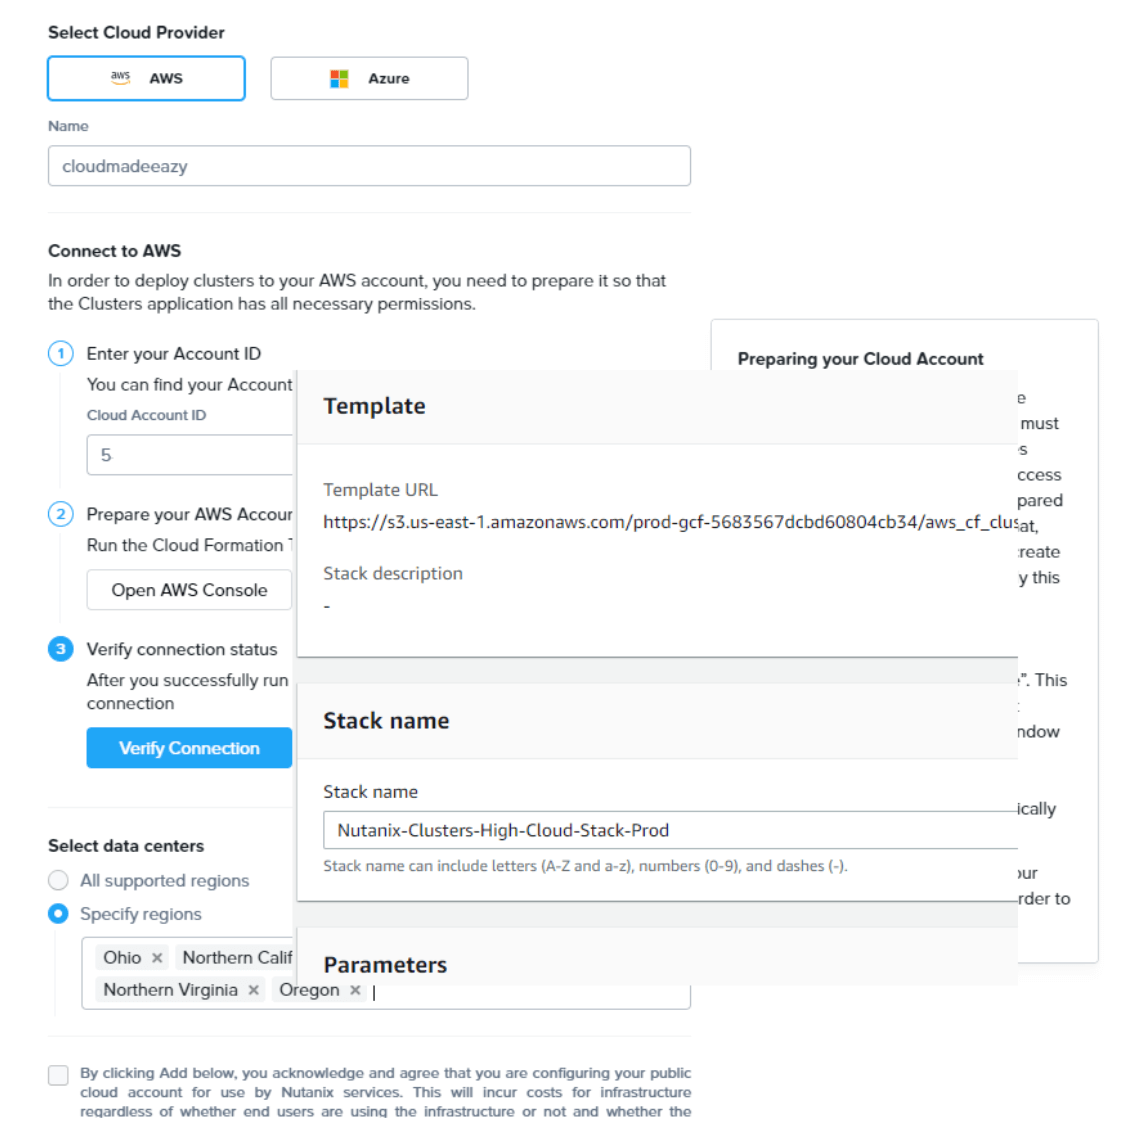Viewport: 1138px width, 1126px height.
Task: Click the Azure Microsoft logo icon
Action: click(339, 79)
